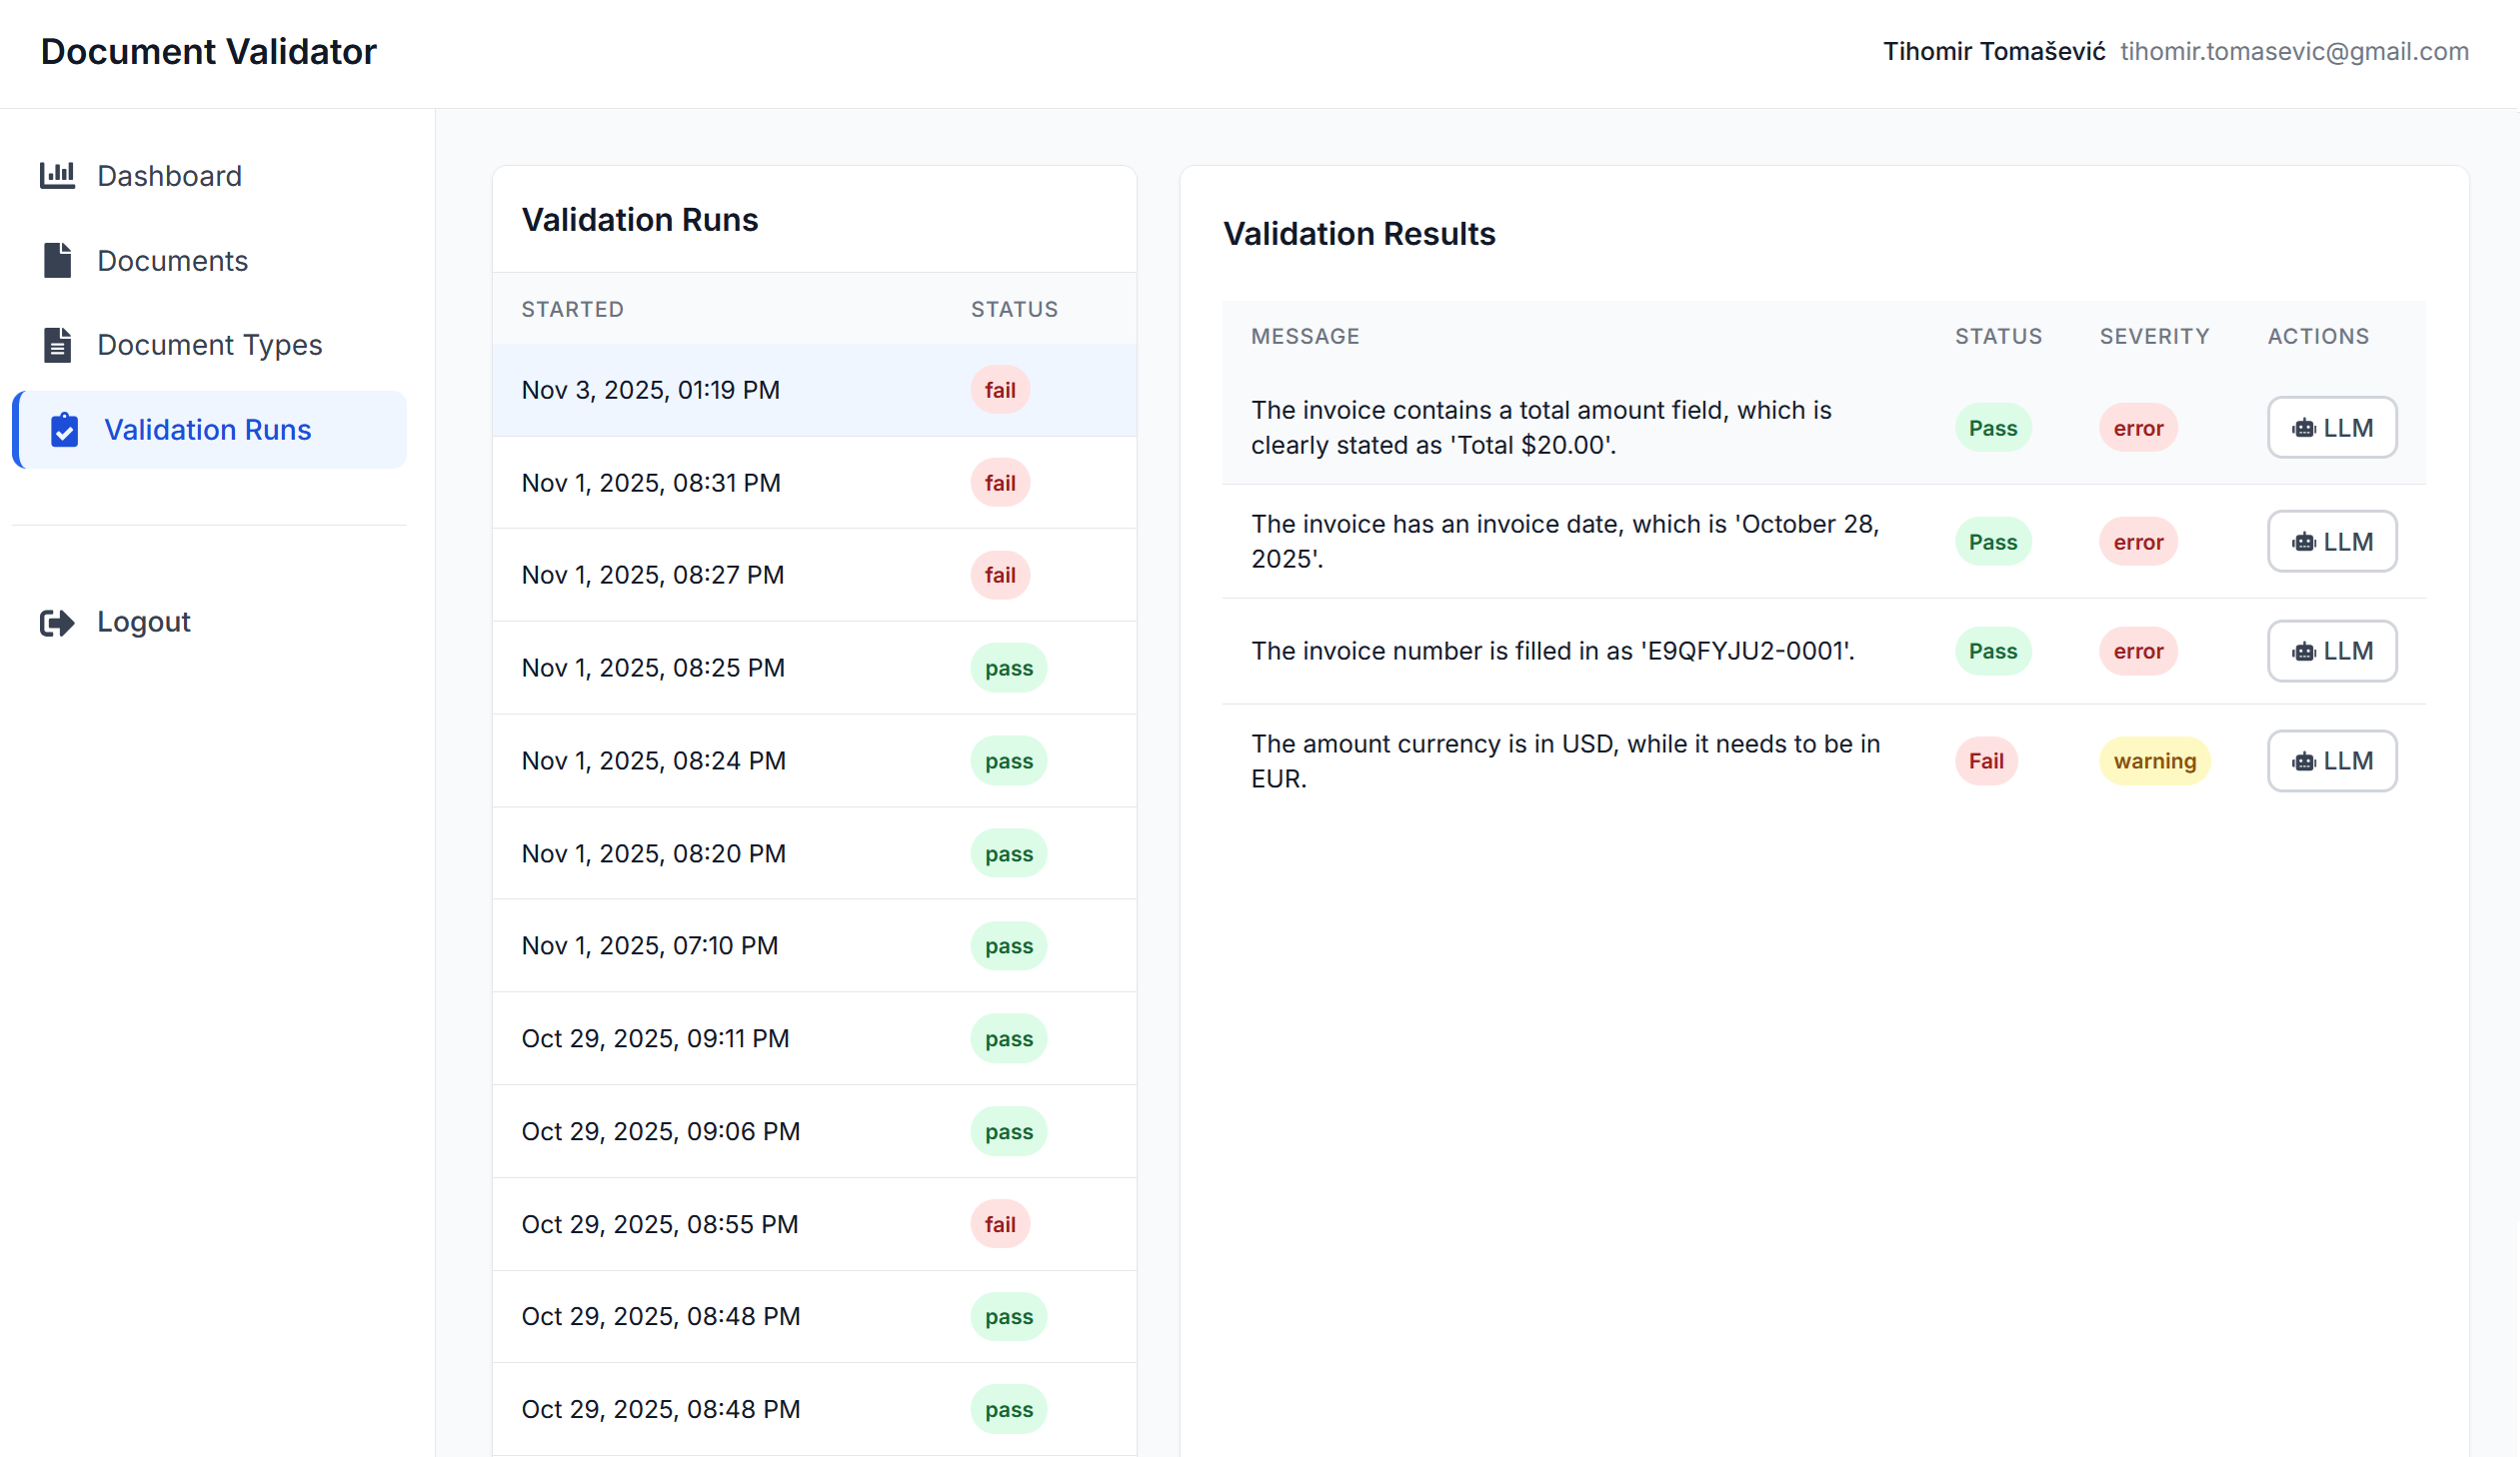Click the Documents file icon in sidebar
This screenshot has height=1457, width=2520.
point(57,260)
